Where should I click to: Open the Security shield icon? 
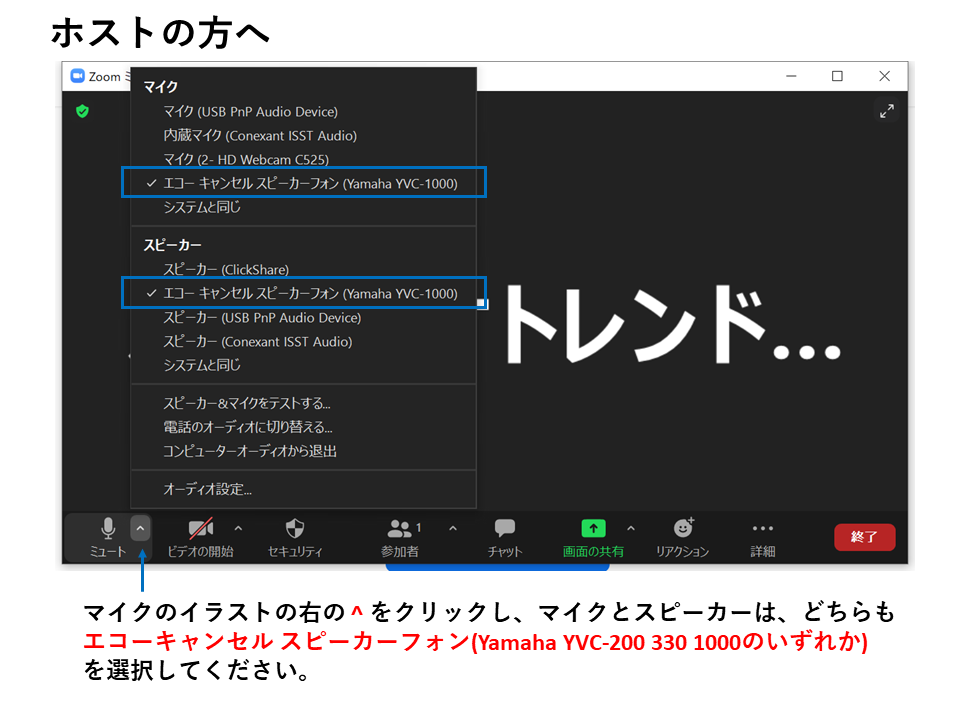[295, 528]
